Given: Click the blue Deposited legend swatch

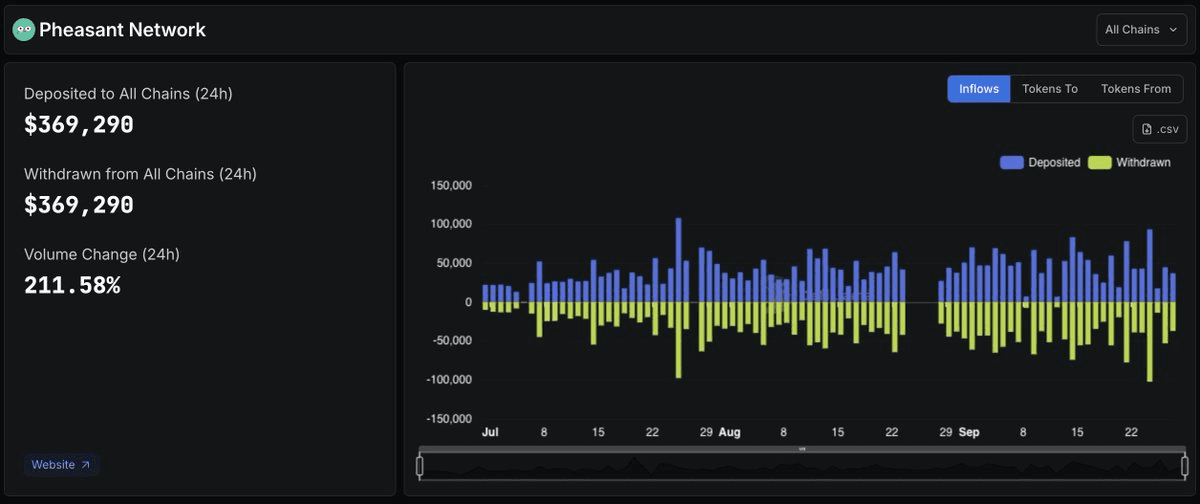Looking at the screenshot, I should point(1011,162).
